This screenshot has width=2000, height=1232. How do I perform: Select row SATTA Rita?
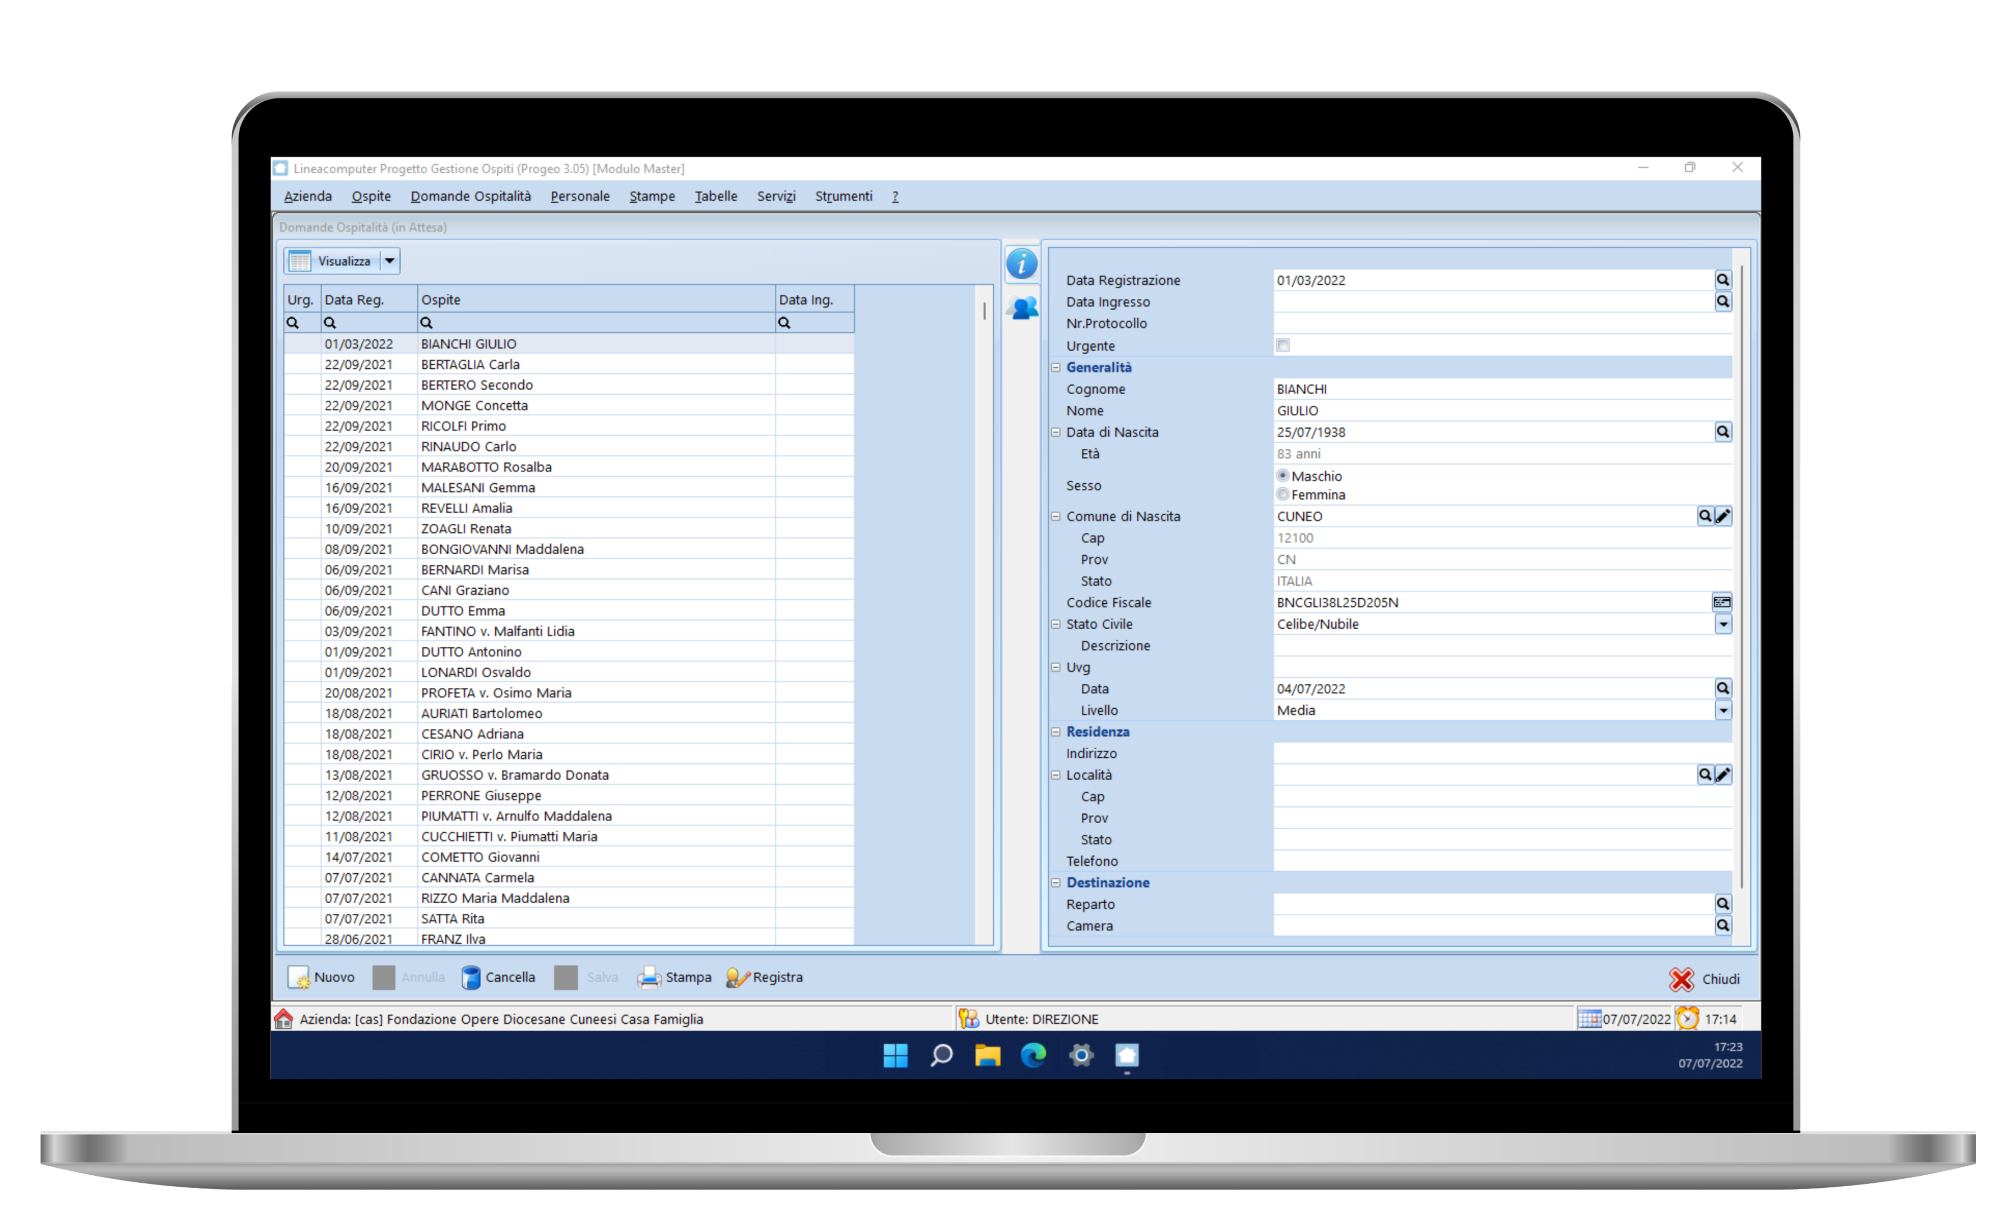[569, 919]
